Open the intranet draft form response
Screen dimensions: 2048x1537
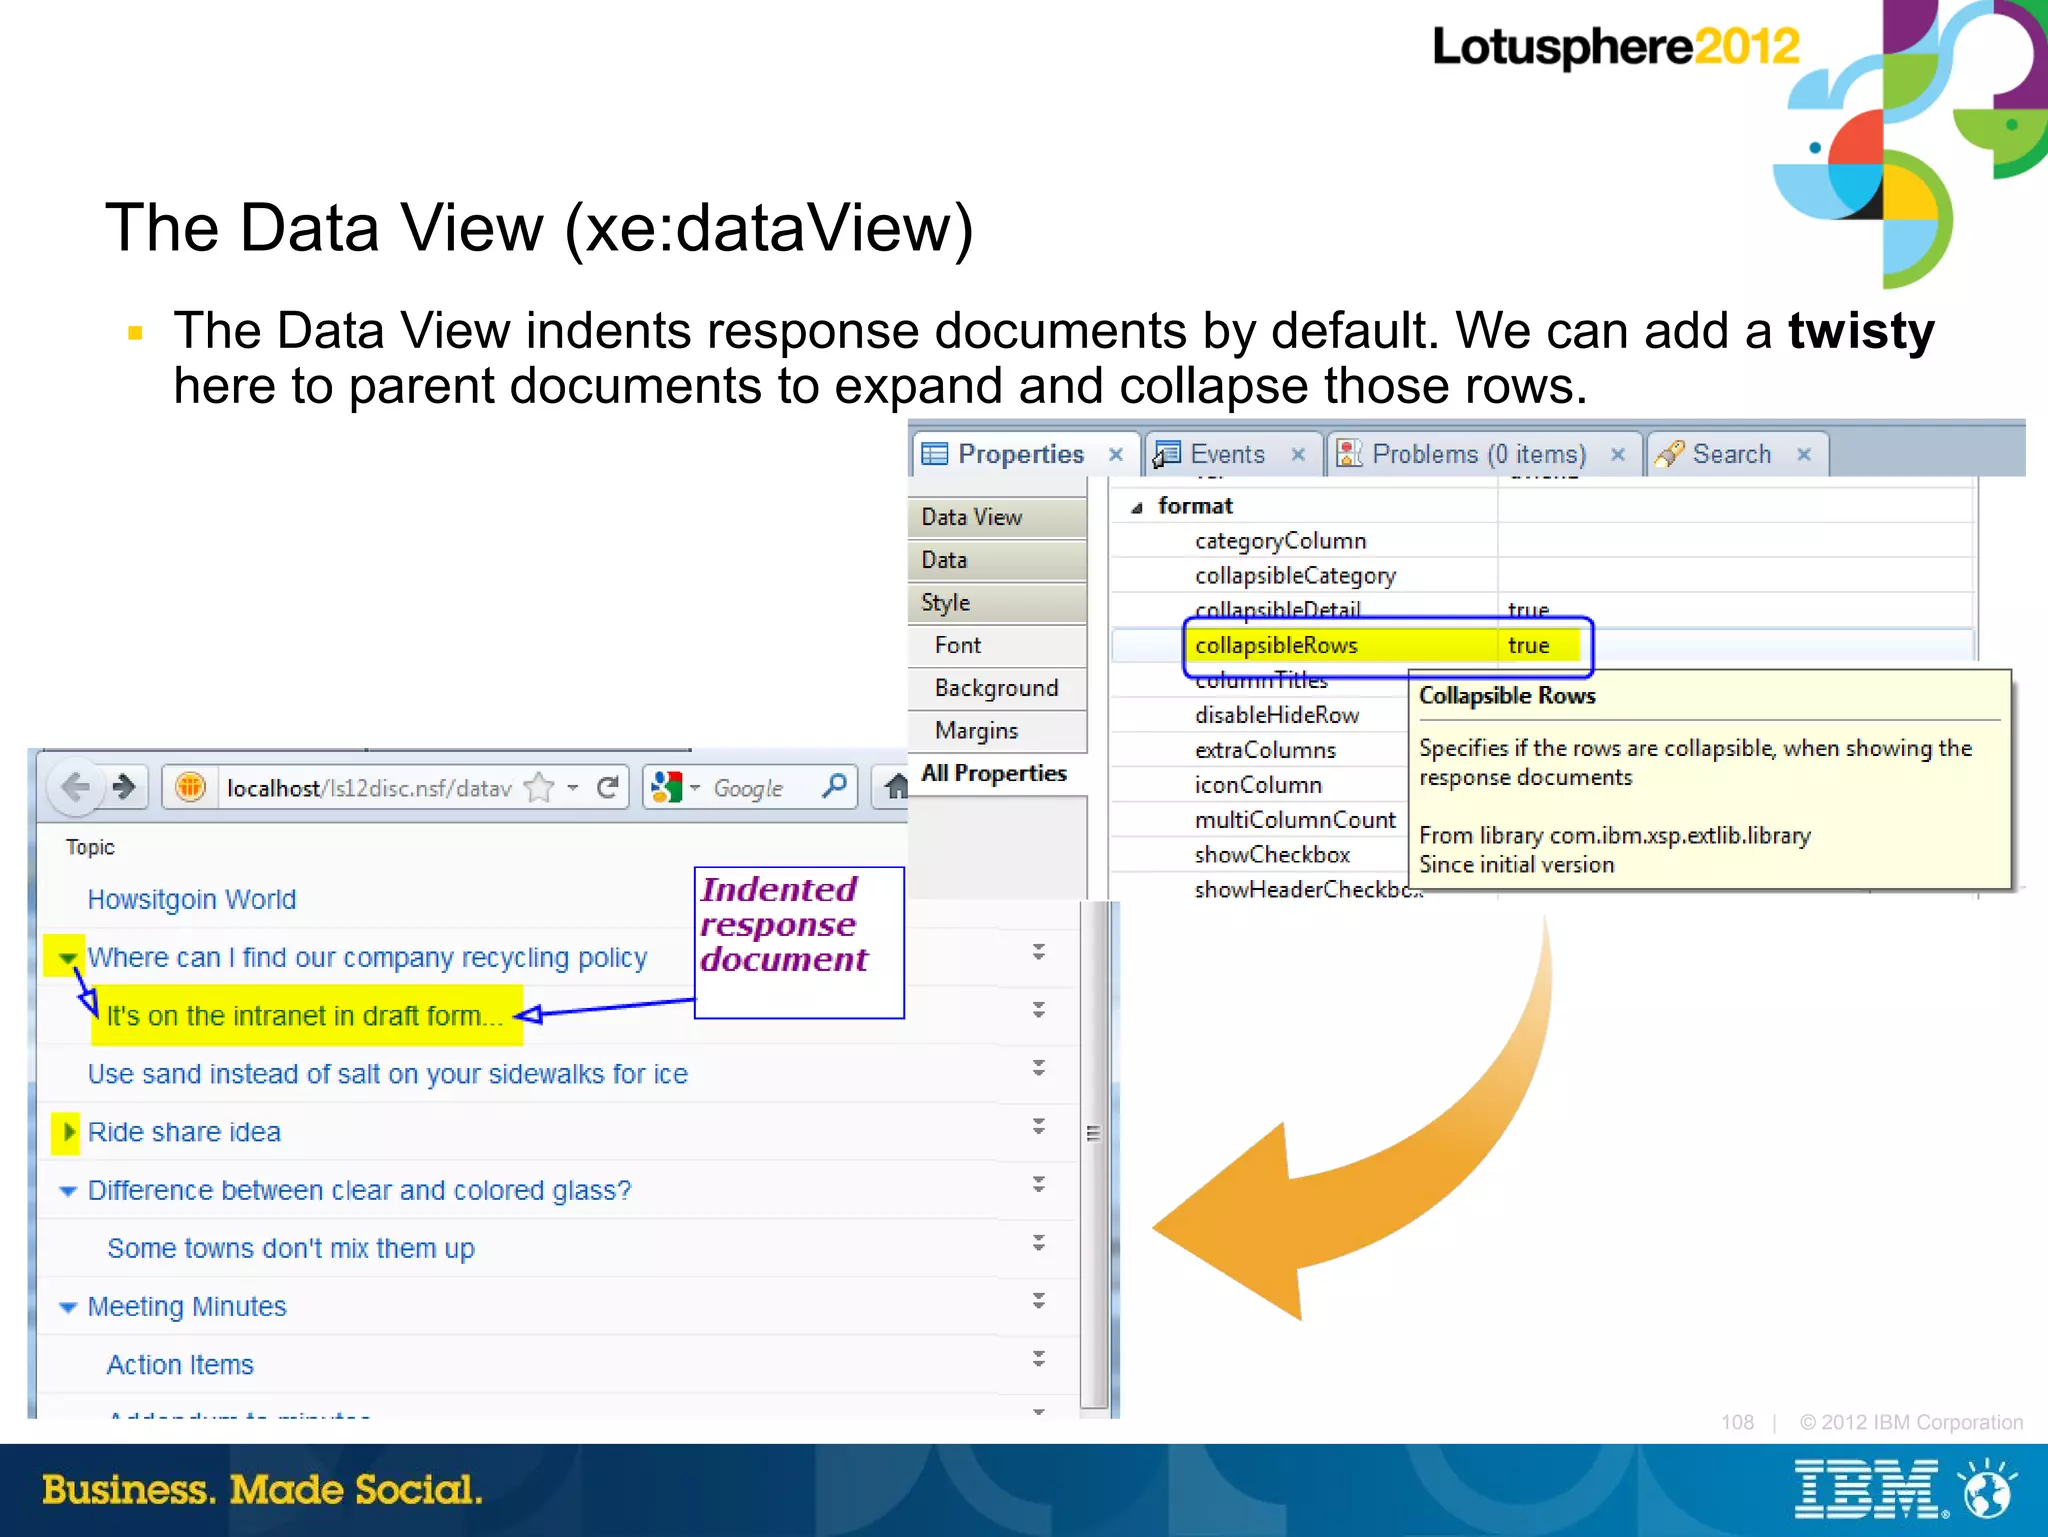305,1016
